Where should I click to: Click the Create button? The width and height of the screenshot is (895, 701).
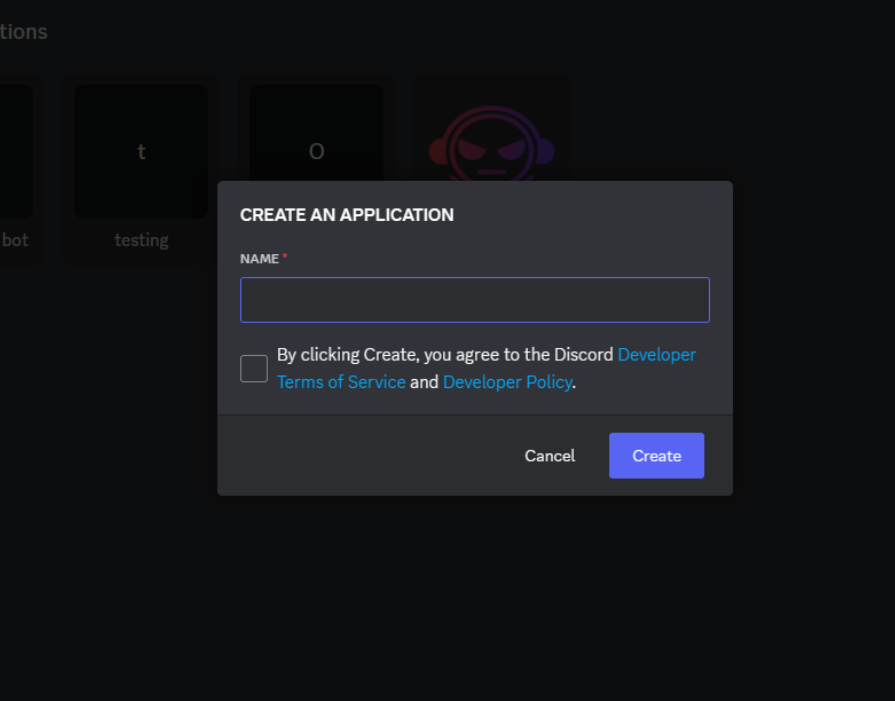coord(656,456)
